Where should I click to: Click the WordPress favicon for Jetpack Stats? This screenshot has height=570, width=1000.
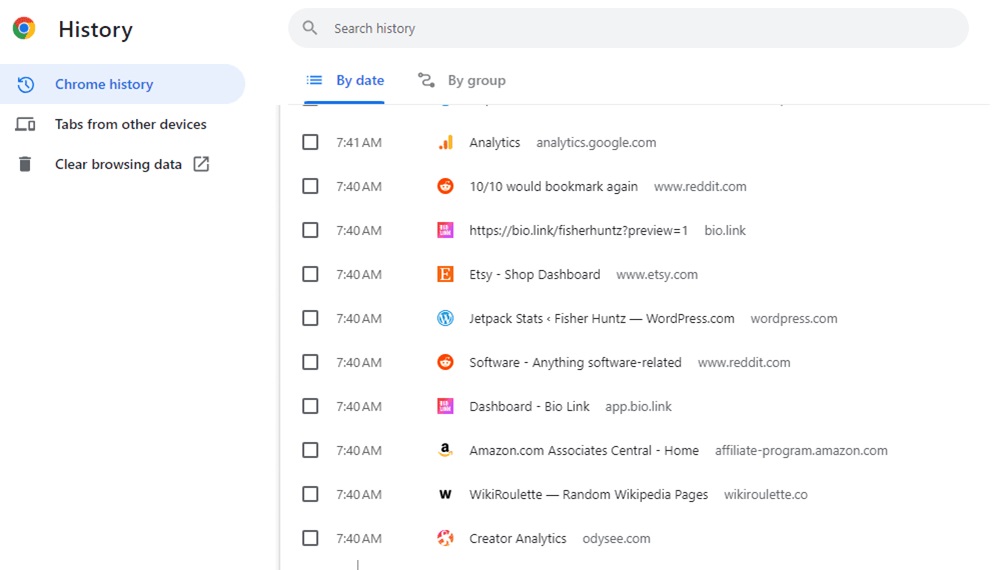pyautogui.click(x=445, y=319)
